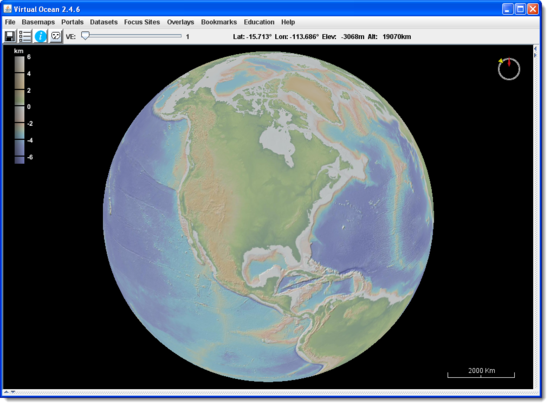
Task: Open the File menu
Action: click(10, 22)
